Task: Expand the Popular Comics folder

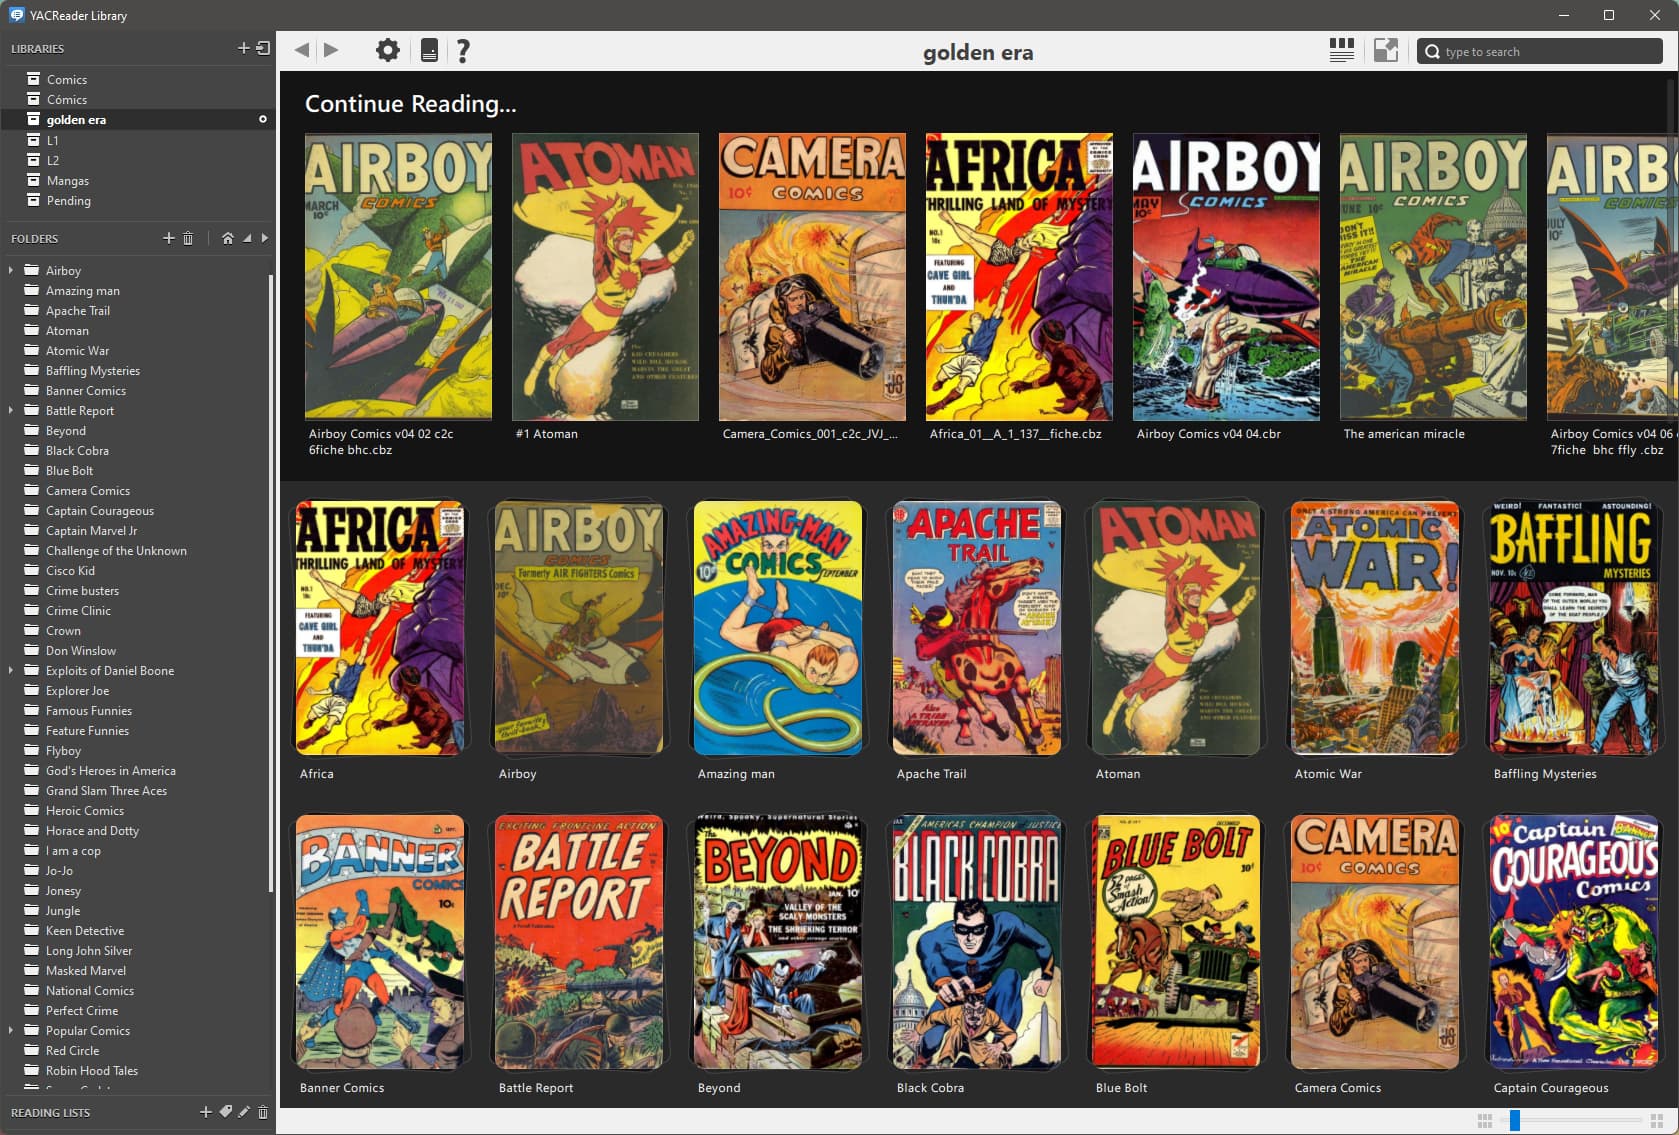Action: pos(11,1030)
